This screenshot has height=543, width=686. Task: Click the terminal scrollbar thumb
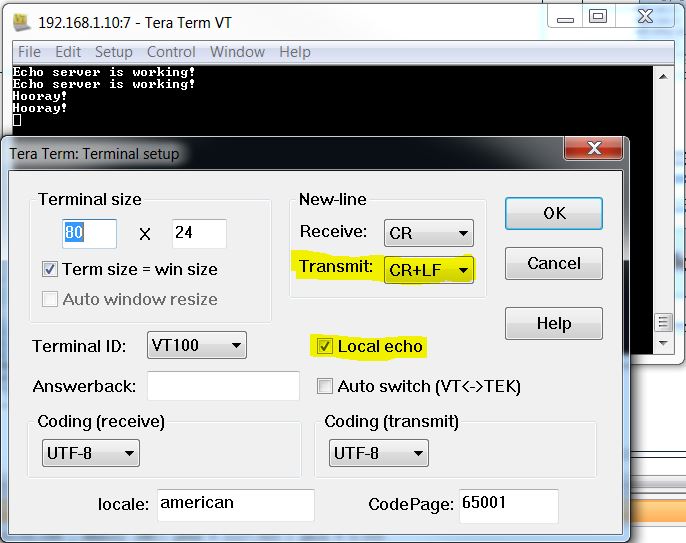click(663, 323)
